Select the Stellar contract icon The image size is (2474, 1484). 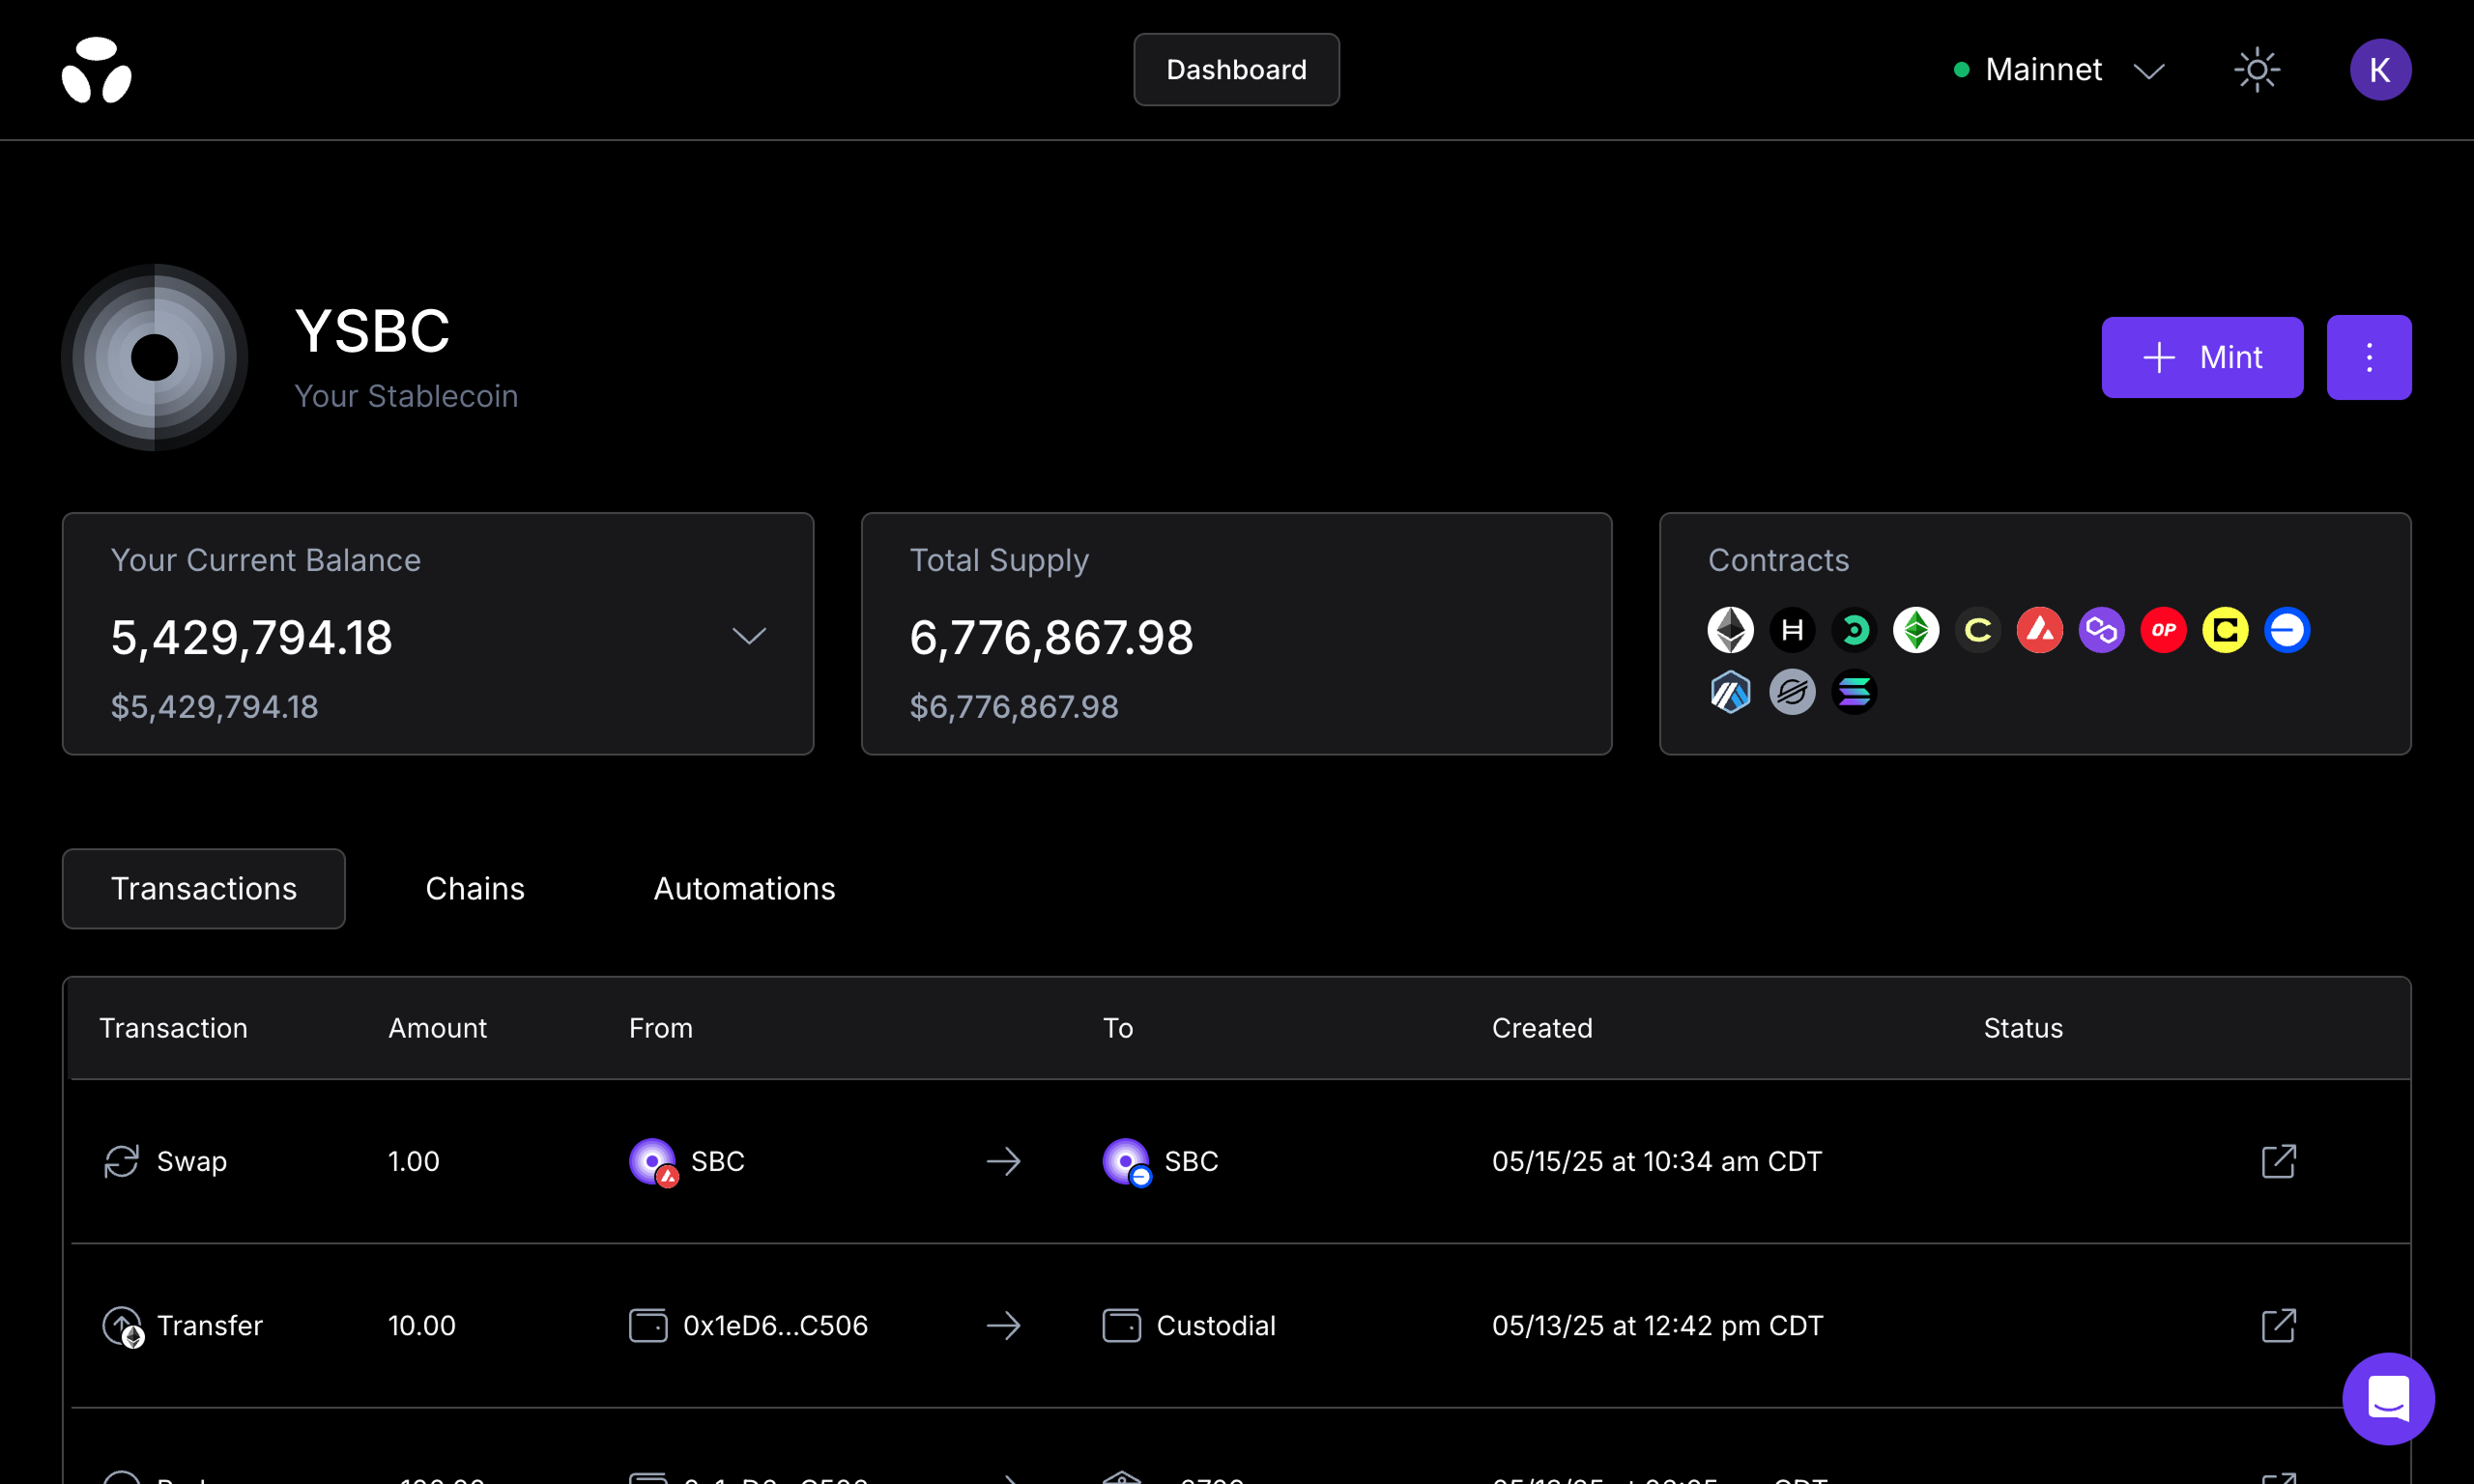[x=1792, y=691]
